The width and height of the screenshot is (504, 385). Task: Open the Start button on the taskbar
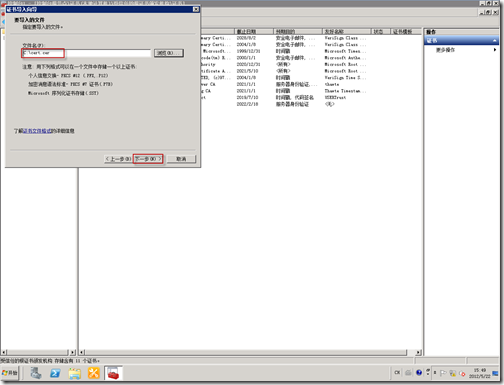[x=10, y=373]
